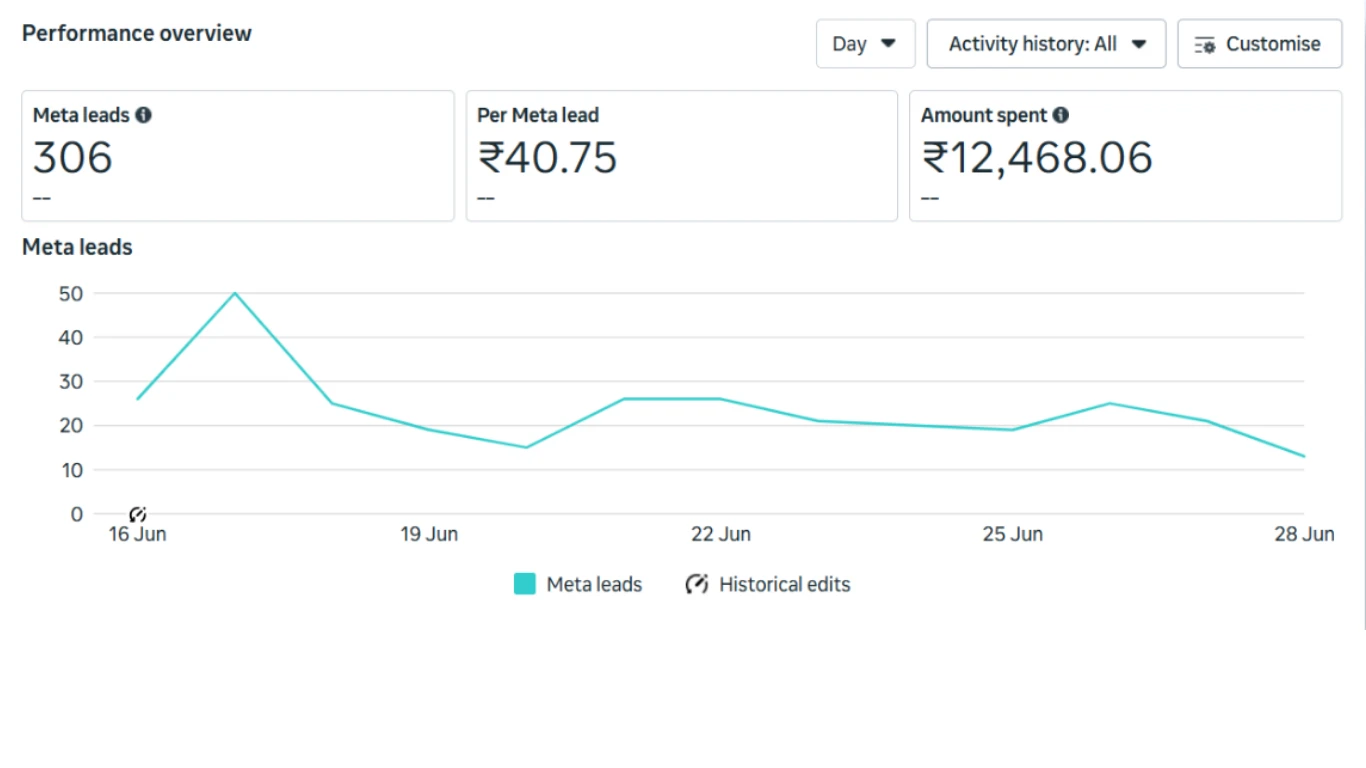Click the Historical edits legend icon

click(x=696, y=584)
